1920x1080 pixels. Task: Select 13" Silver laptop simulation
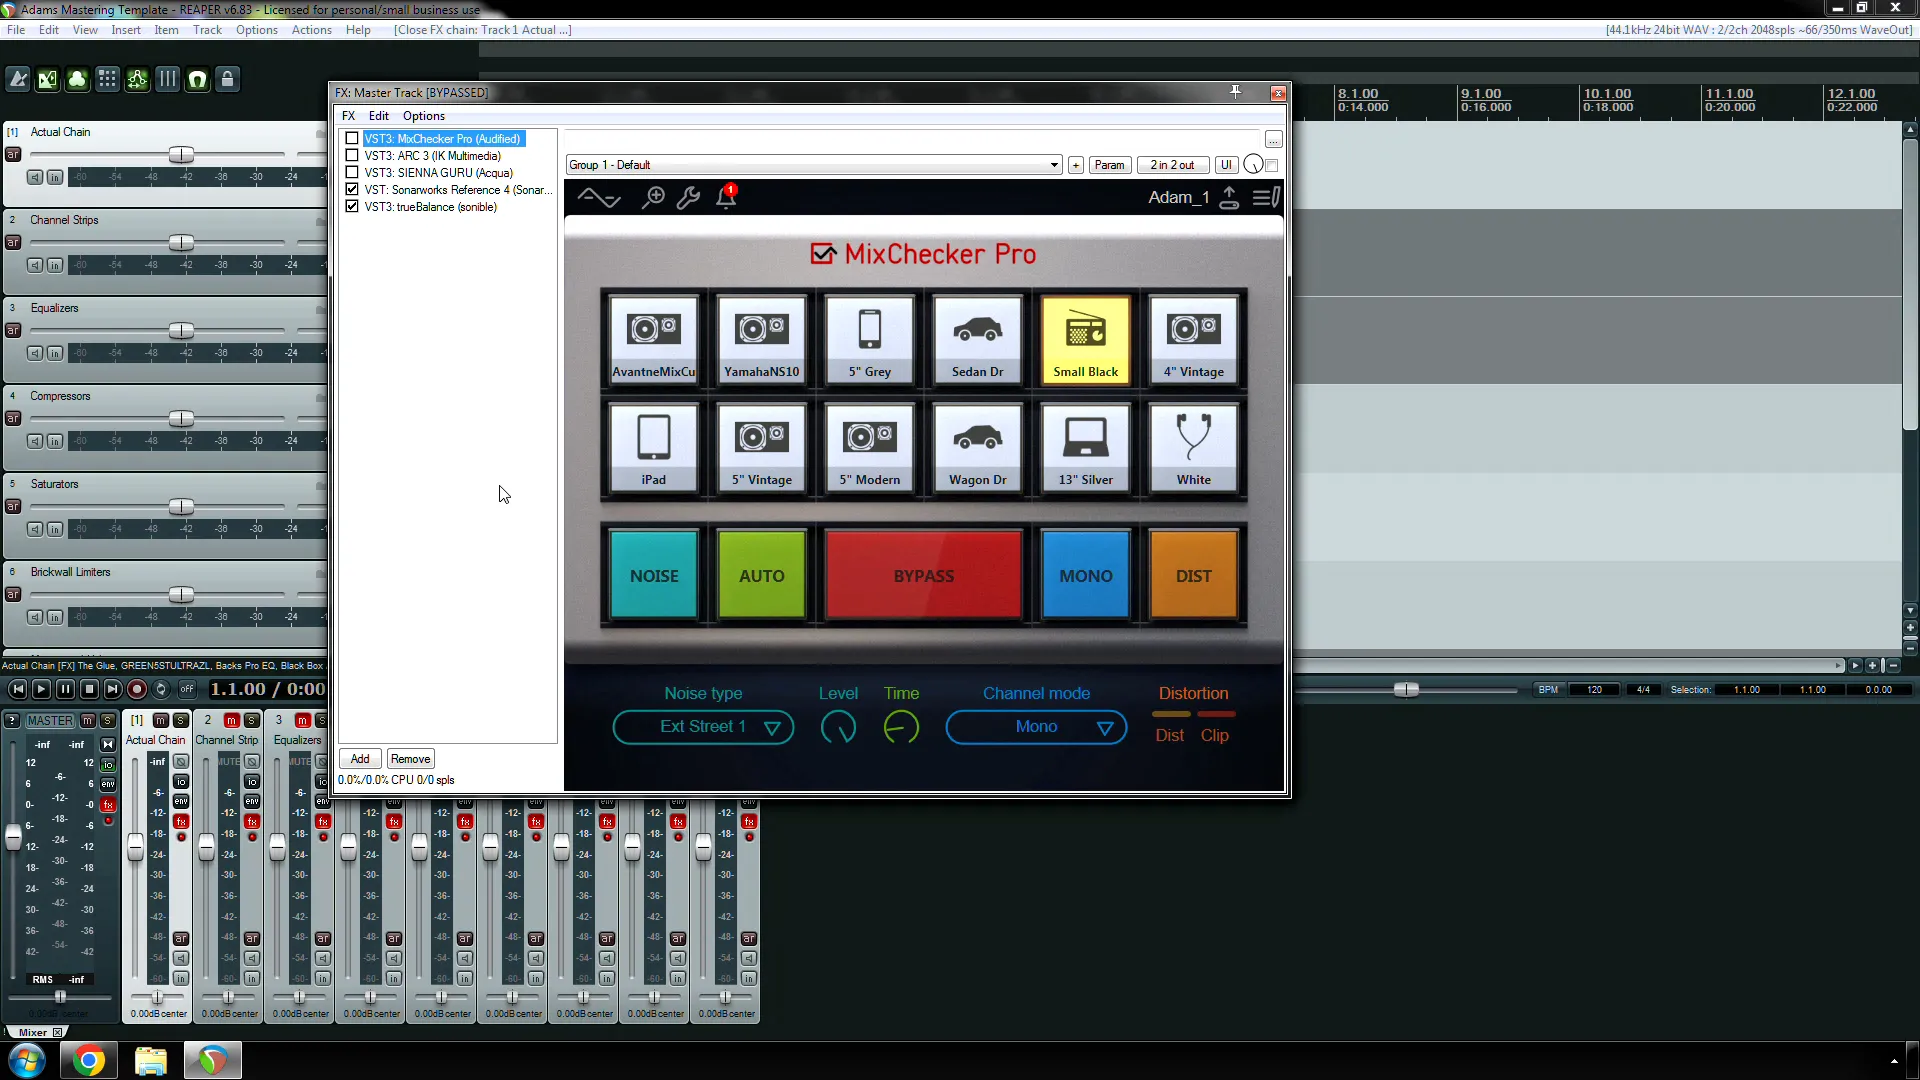[x=1086, y=448]
